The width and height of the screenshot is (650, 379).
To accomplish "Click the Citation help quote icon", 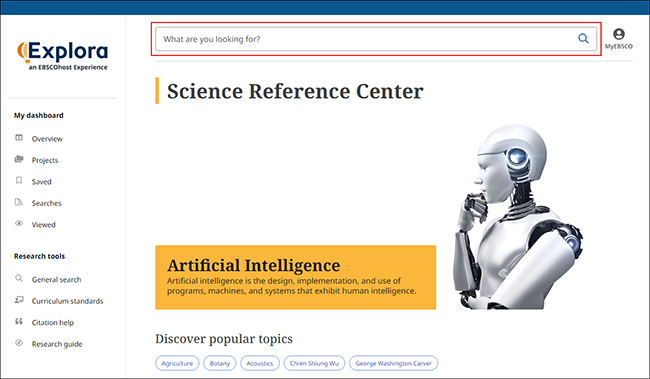I will tap(19, 321).
